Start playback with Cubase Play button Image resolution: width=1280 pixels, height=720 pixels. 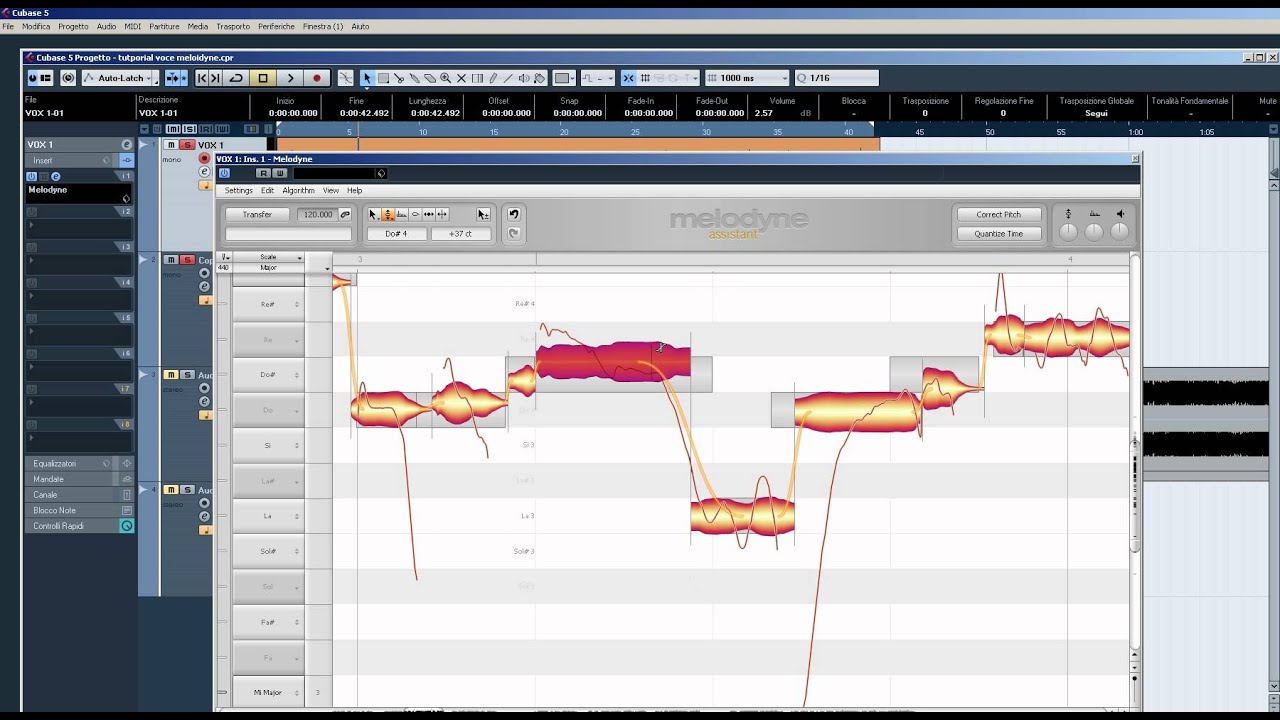coord(290,78)
